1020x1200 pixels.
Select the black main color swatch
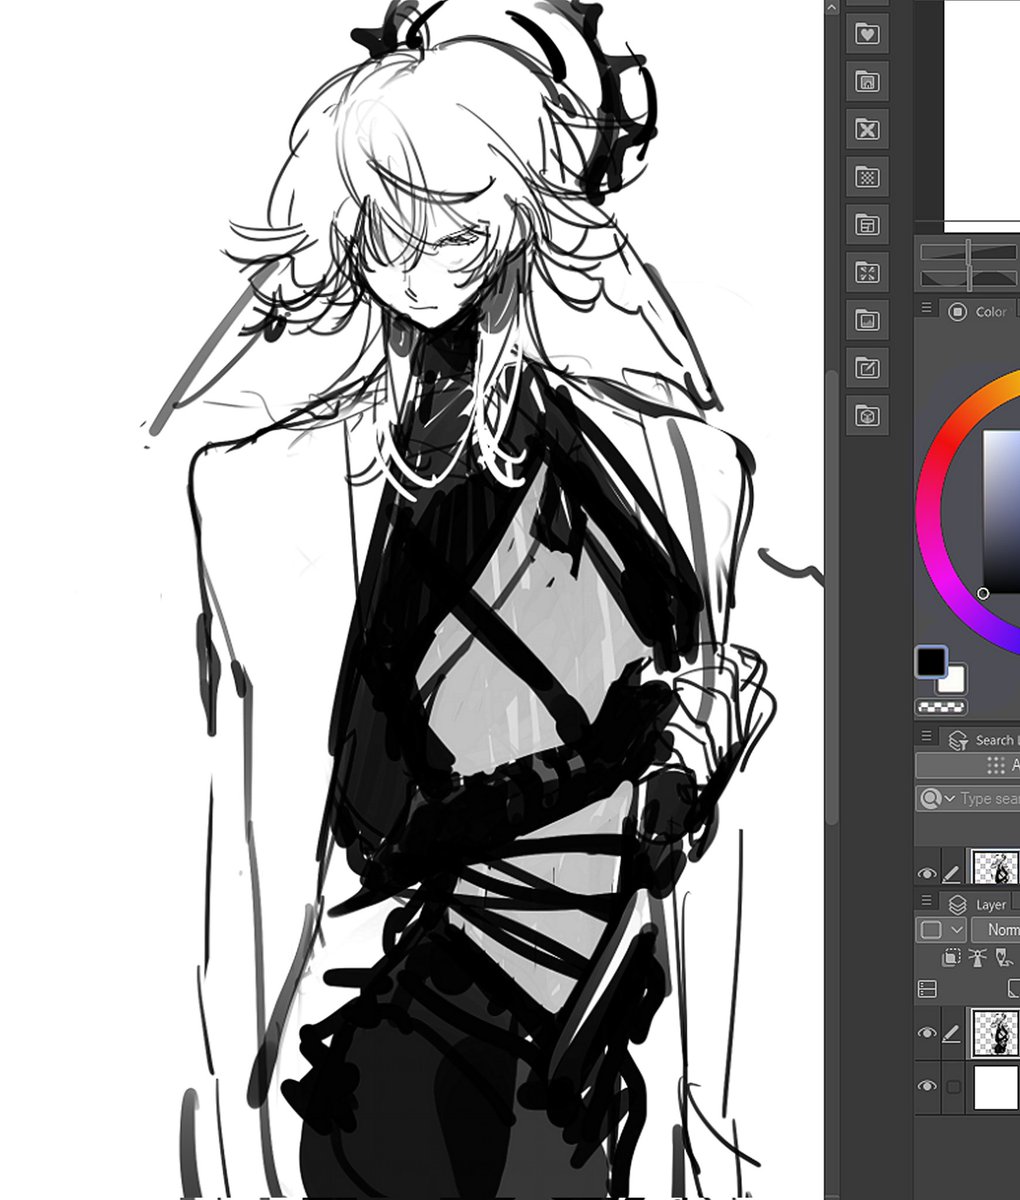[x=931, y=661]
